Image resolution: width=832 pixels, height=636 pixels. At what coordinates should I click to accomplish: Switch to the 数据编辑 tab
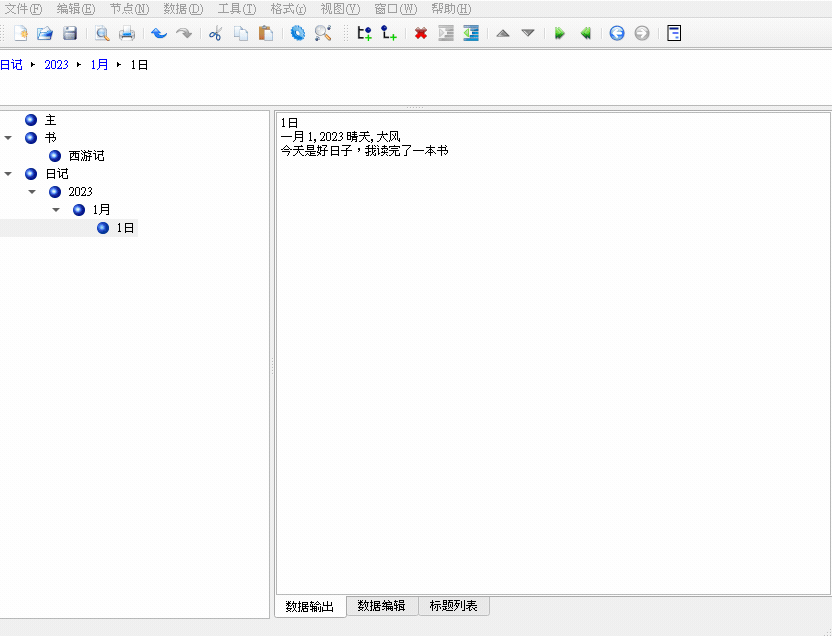(382, 606)
